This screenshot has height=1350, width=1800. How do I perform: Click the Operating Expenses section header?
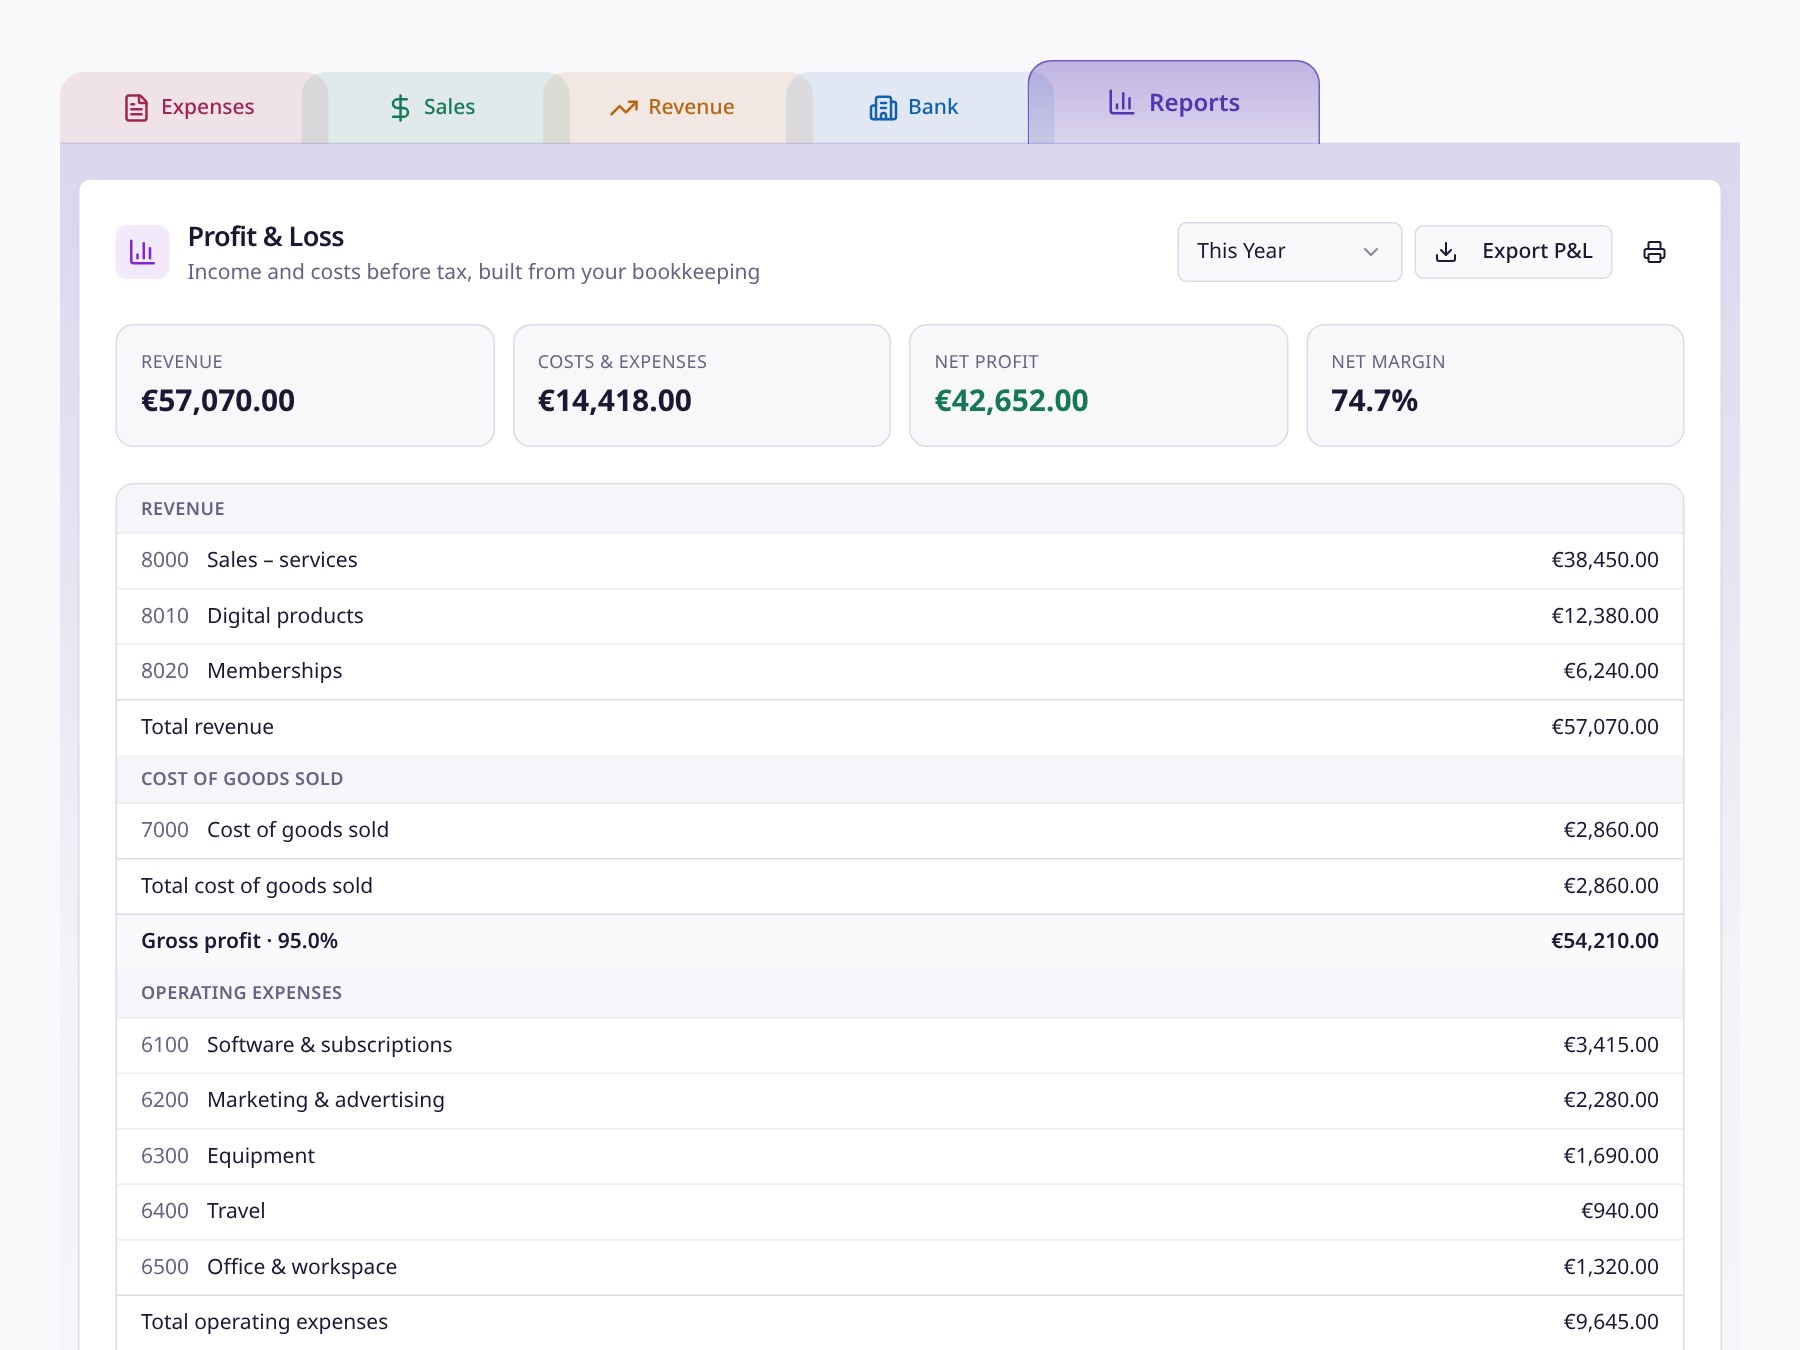(900, 993)
